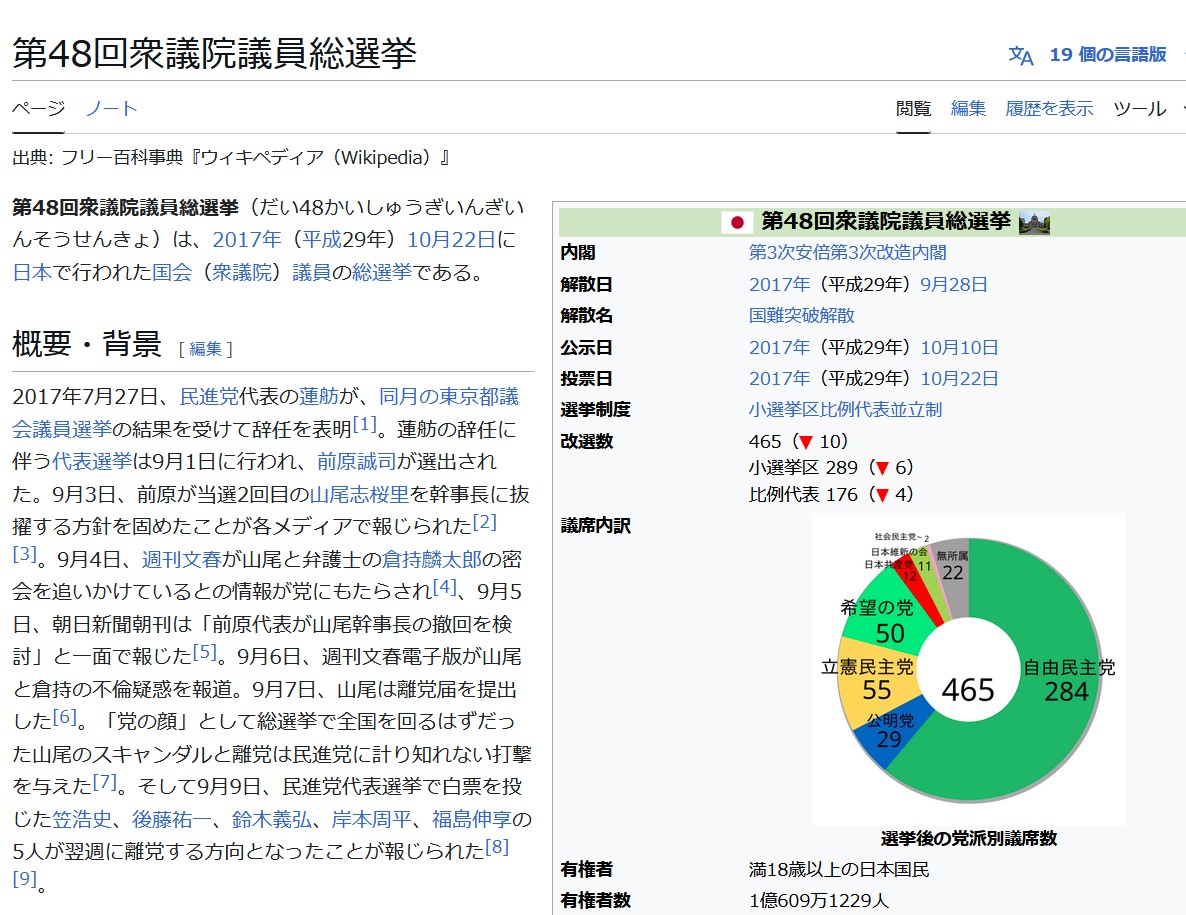Open the 鈴木義弘 link
This screenshot has width=1186, height=915.
pos(272,819)
